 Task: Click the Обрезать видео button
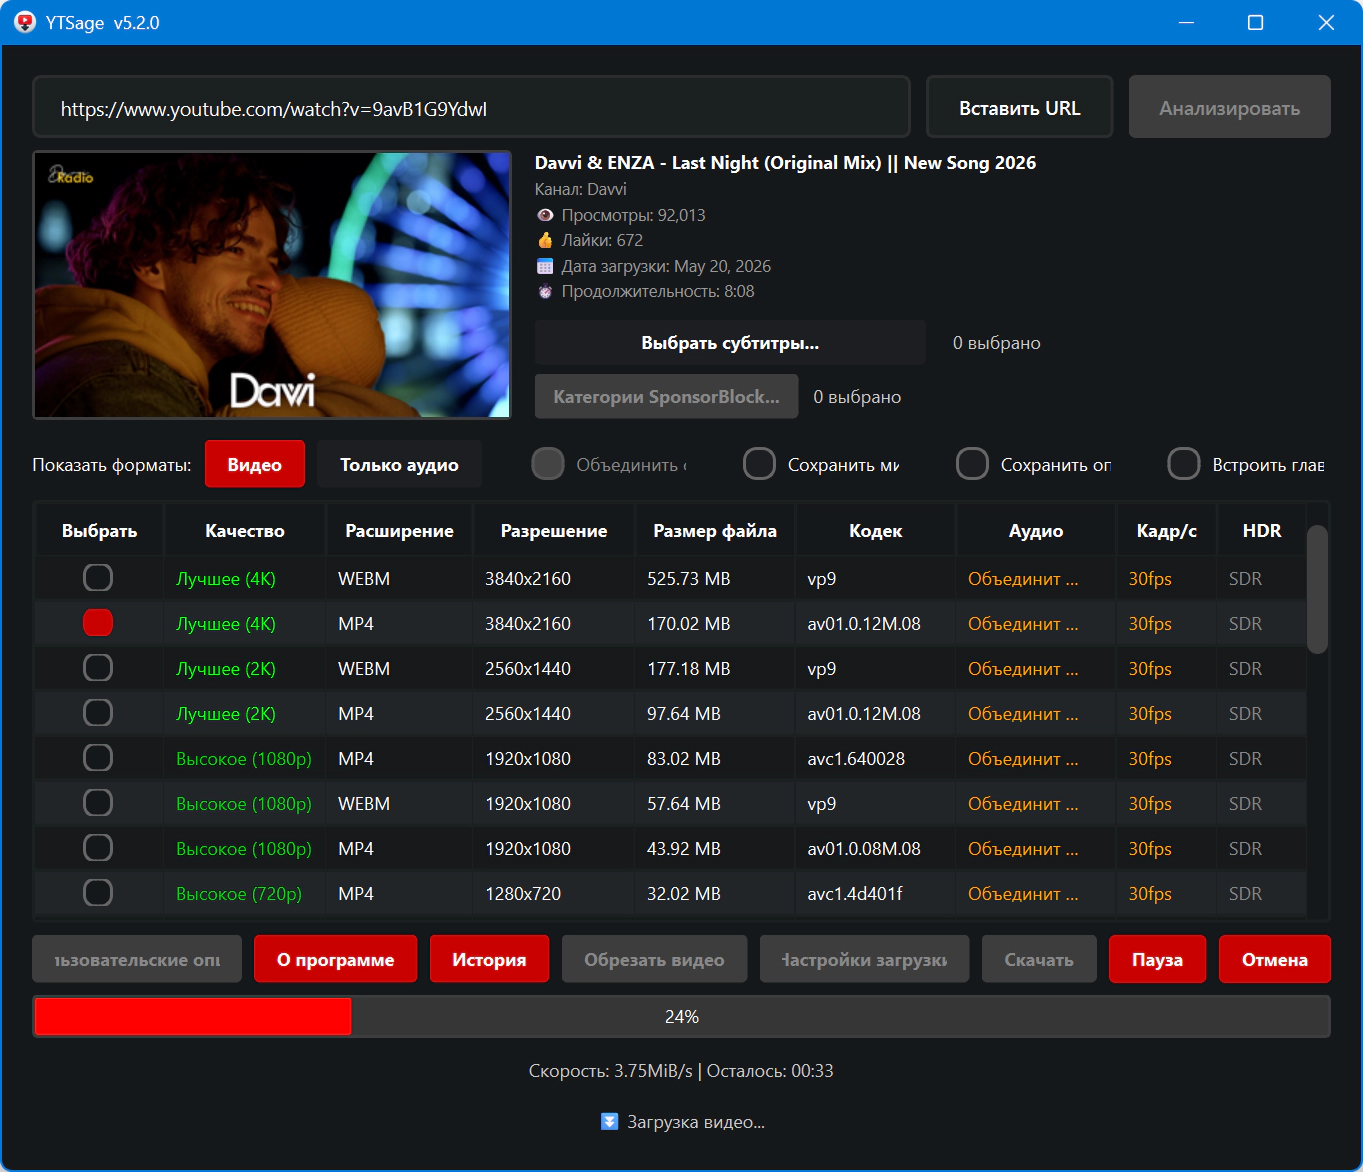coord(654,959)
